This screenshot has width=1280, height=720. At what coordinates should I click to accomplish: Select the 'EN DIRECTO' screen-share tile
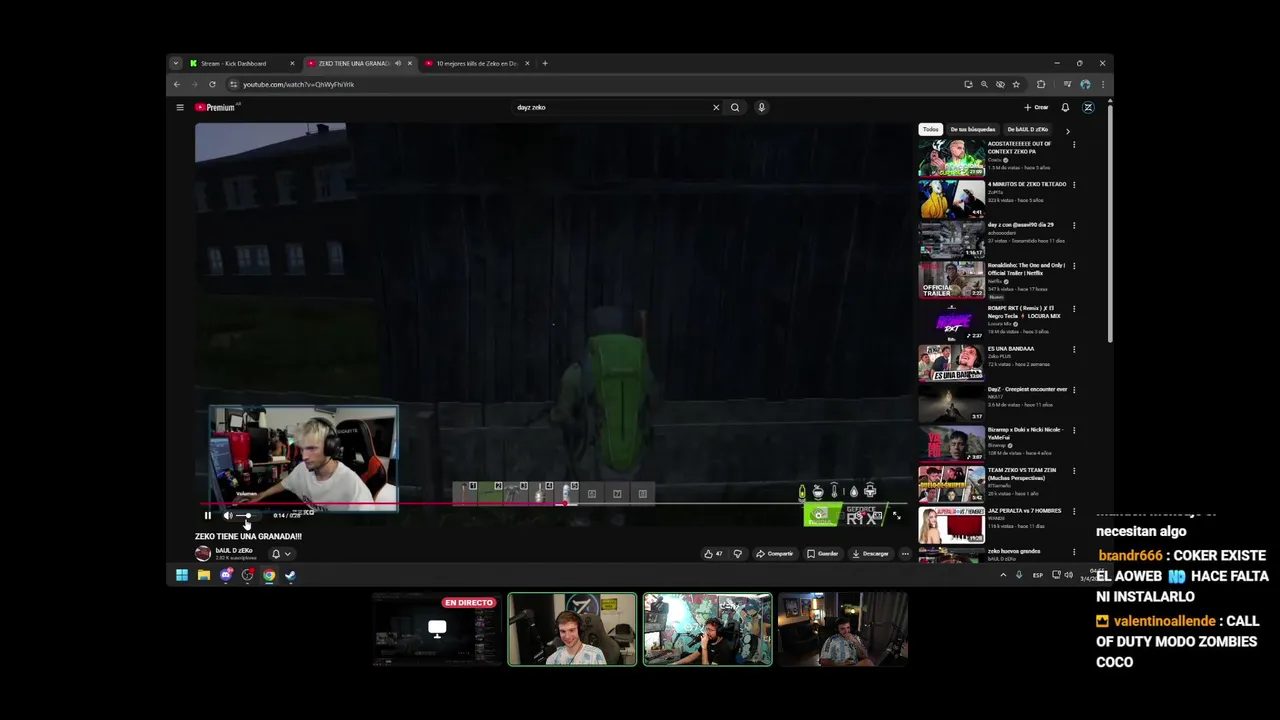point(437,629)
